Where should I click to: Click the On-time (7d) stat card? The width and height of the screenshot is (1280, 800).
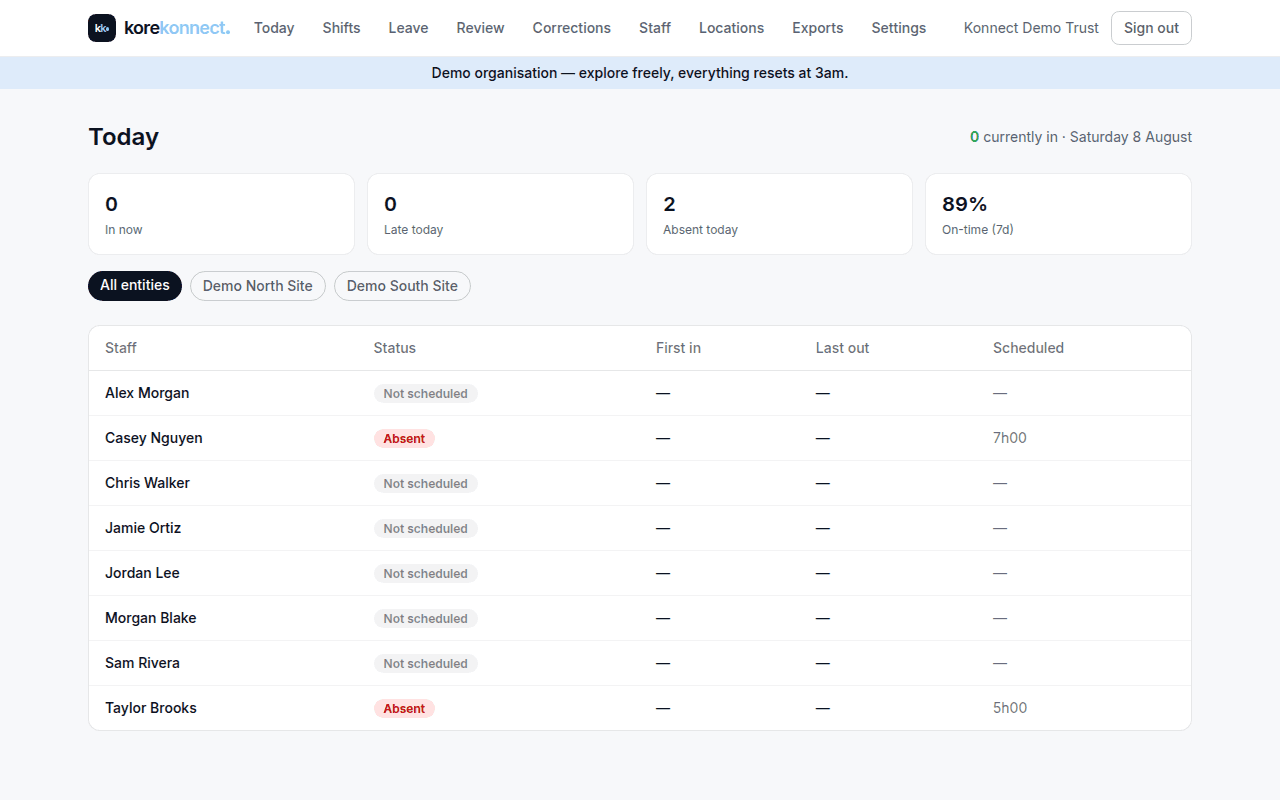click(x=1058, y=214)
